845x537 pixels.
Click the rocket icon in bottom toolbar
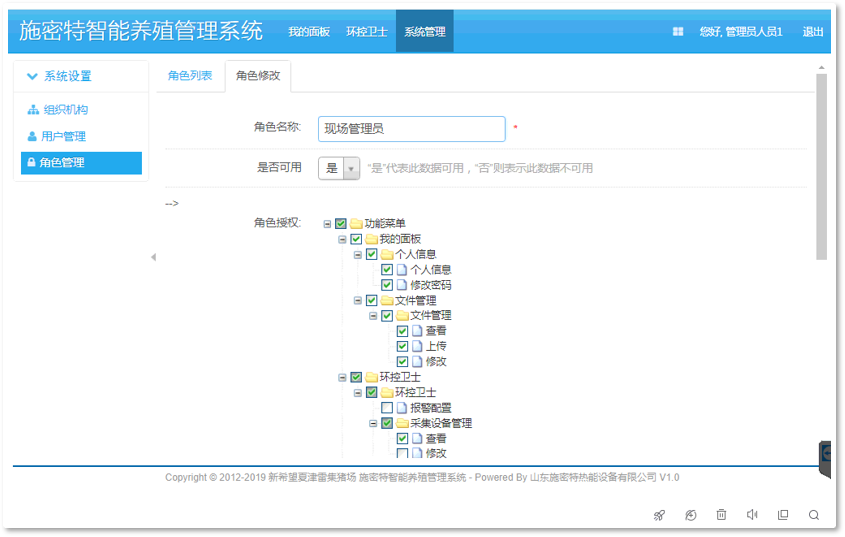click(659, 515)
